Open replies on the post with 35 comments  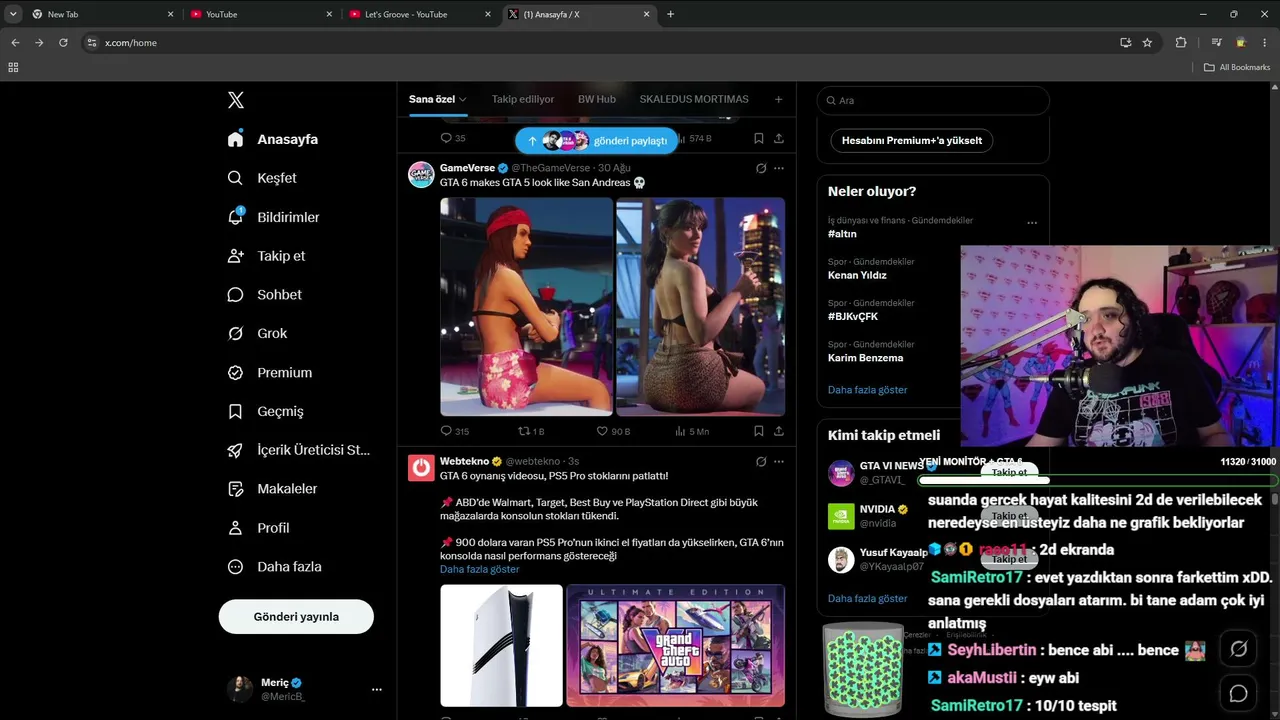[x=453, y=138]
